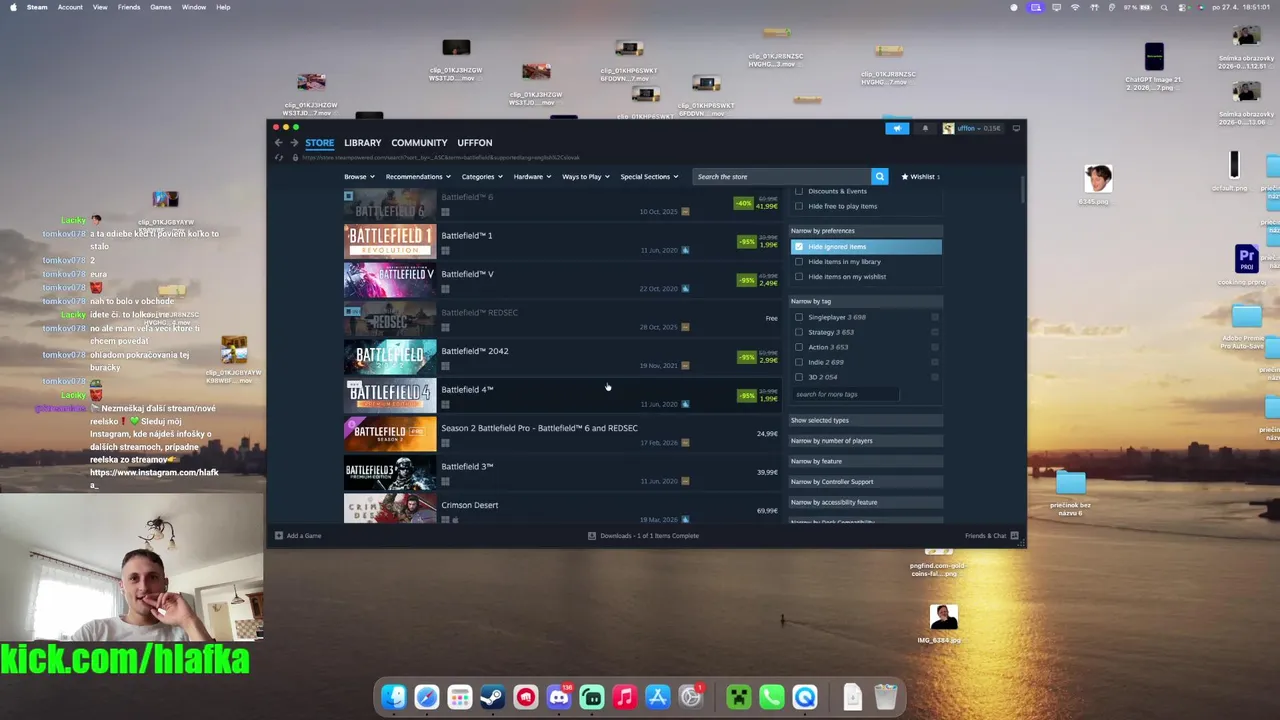The image size is (1280, 720).
Task: Open Safari in the Dock
Action: click(x=427, y=697)
